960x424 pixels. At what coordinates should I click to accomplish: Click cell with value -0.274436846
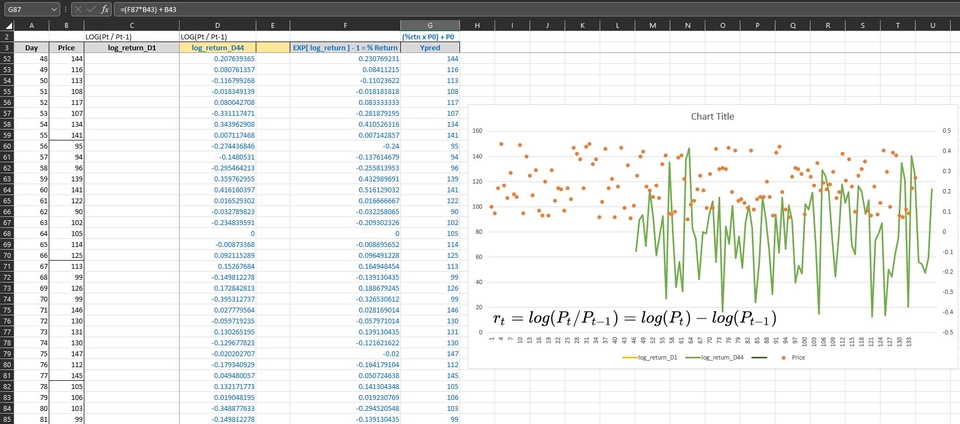click(x=217, y=146)
